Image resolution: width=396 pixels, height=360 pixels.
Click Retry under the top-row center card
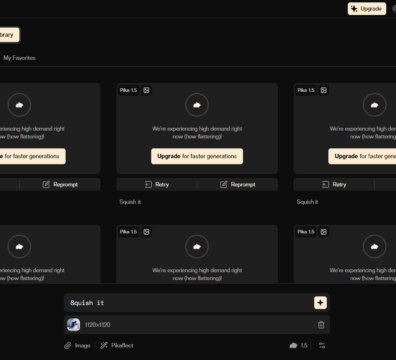click(x=157, y=184)
